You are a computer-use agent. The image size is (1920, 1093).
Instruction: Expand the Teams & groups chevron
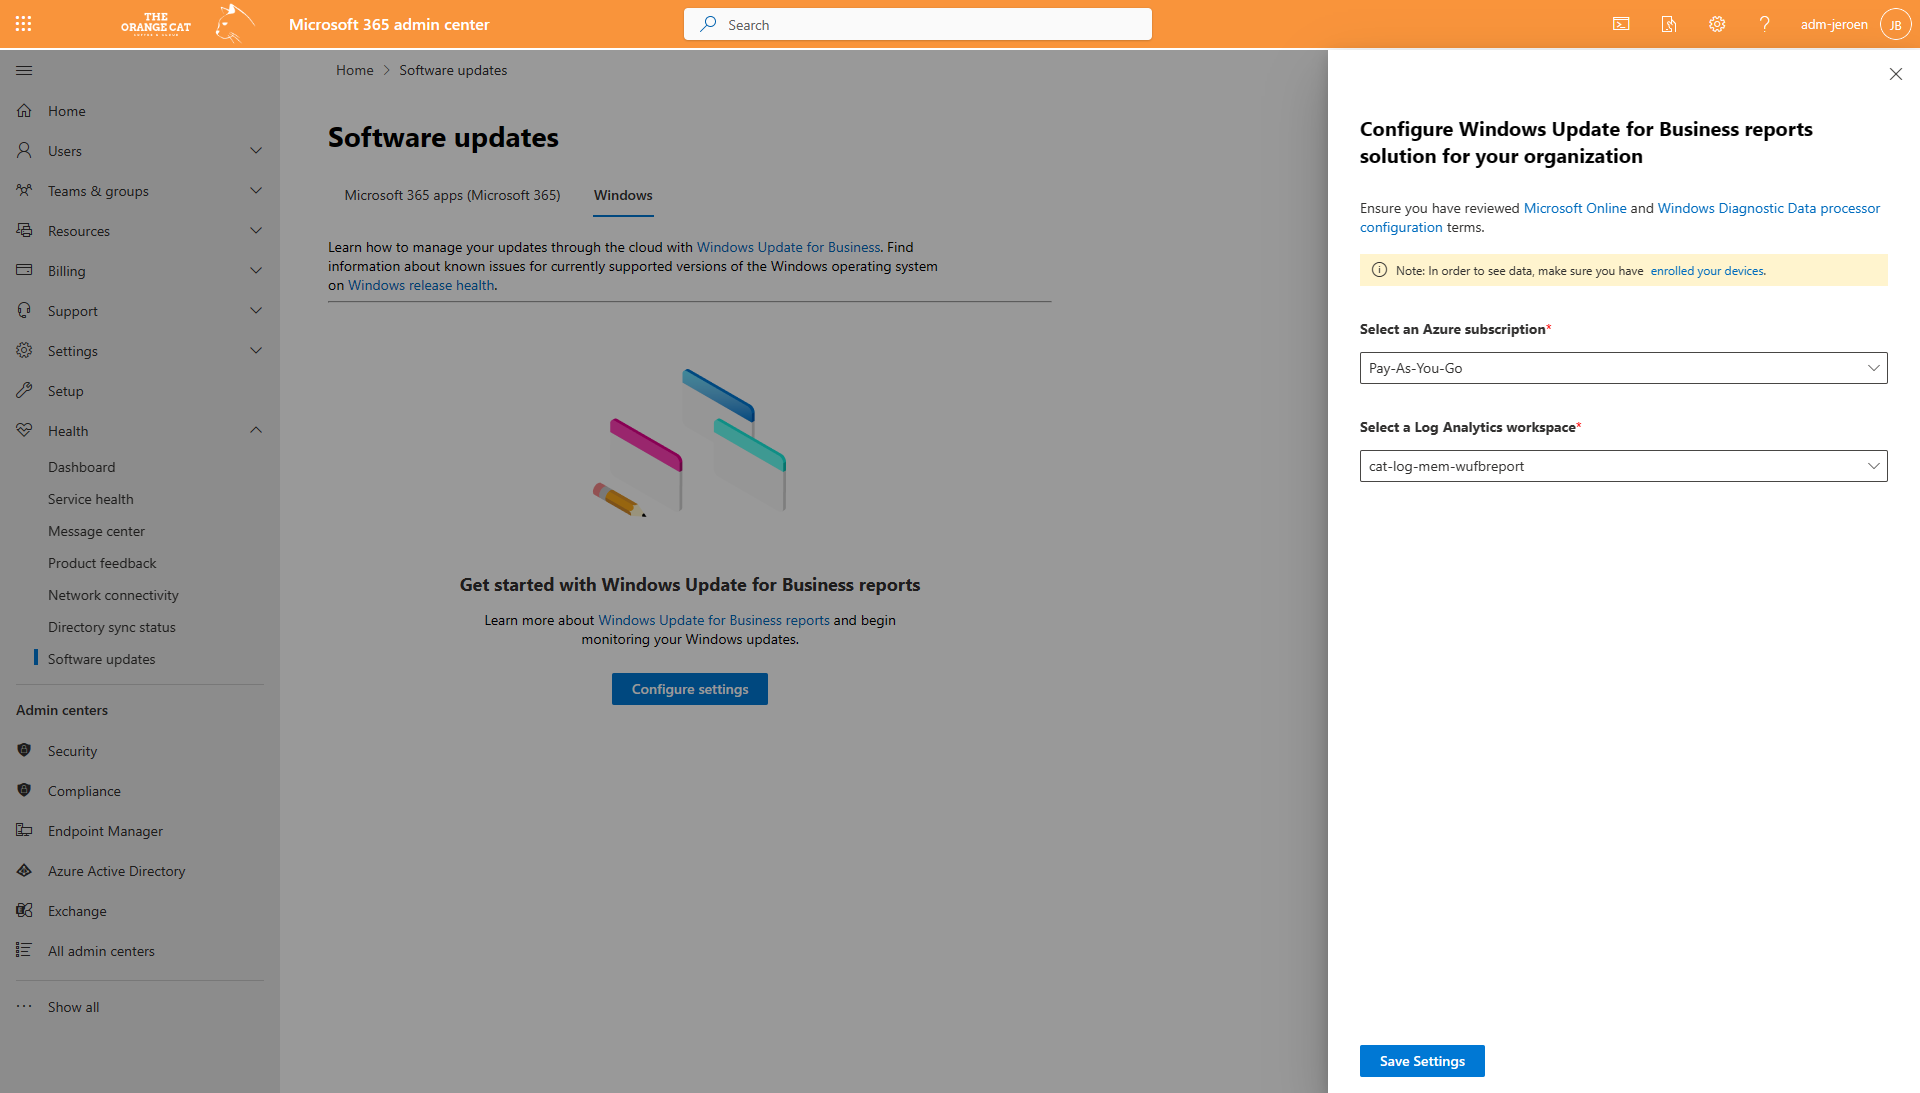(256, 191)
